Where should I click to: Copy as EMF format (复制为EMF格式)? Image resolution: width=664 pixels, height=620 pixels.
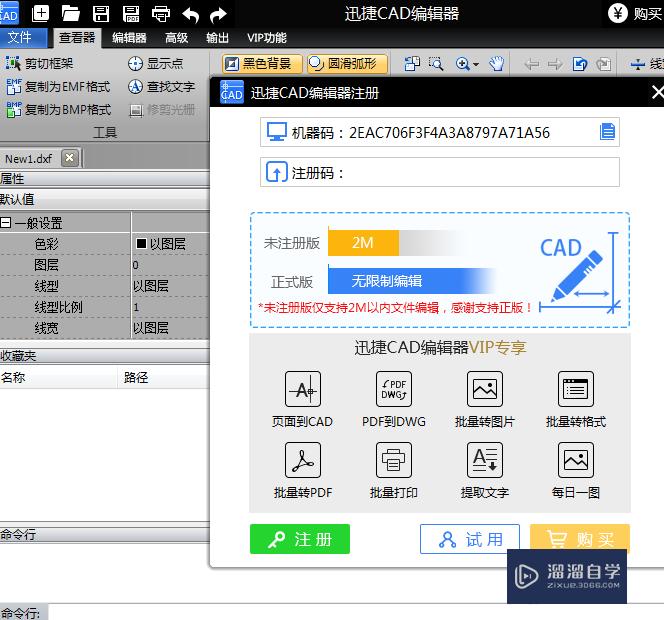58,86
